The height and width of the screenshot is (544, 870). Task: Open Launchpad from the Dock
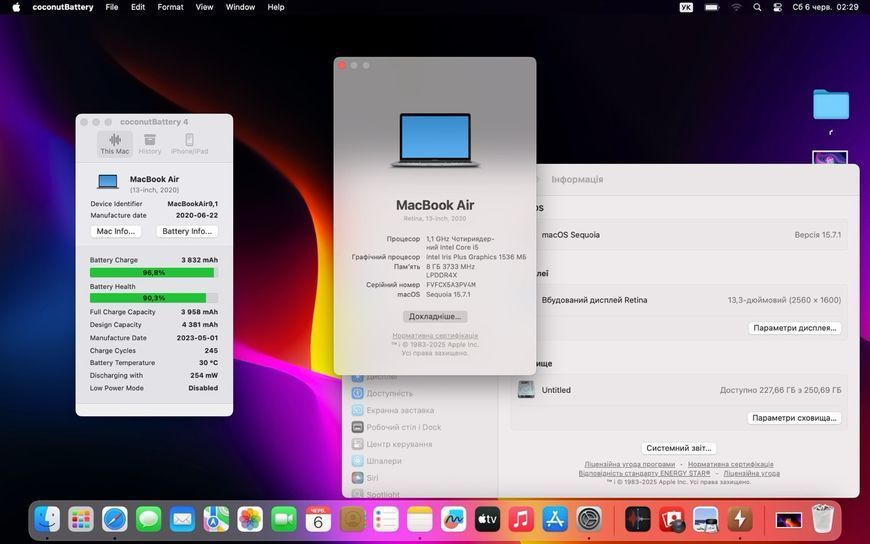81,520
